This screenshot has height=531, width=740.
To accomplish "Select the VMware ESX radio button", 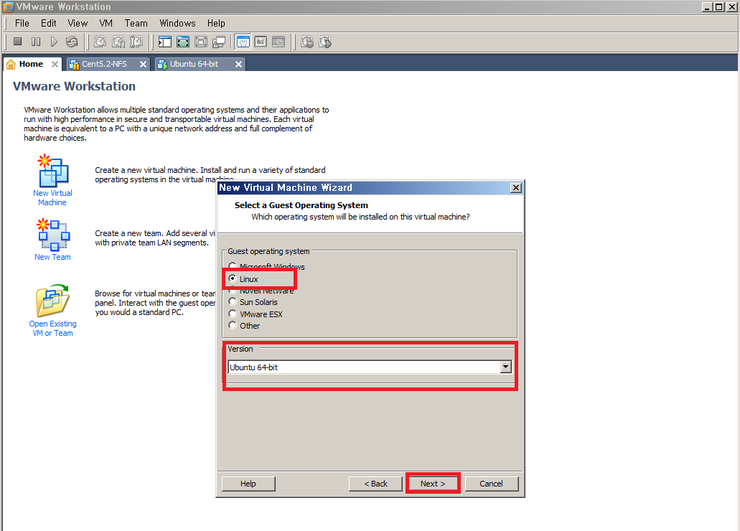I will (232, 313).
